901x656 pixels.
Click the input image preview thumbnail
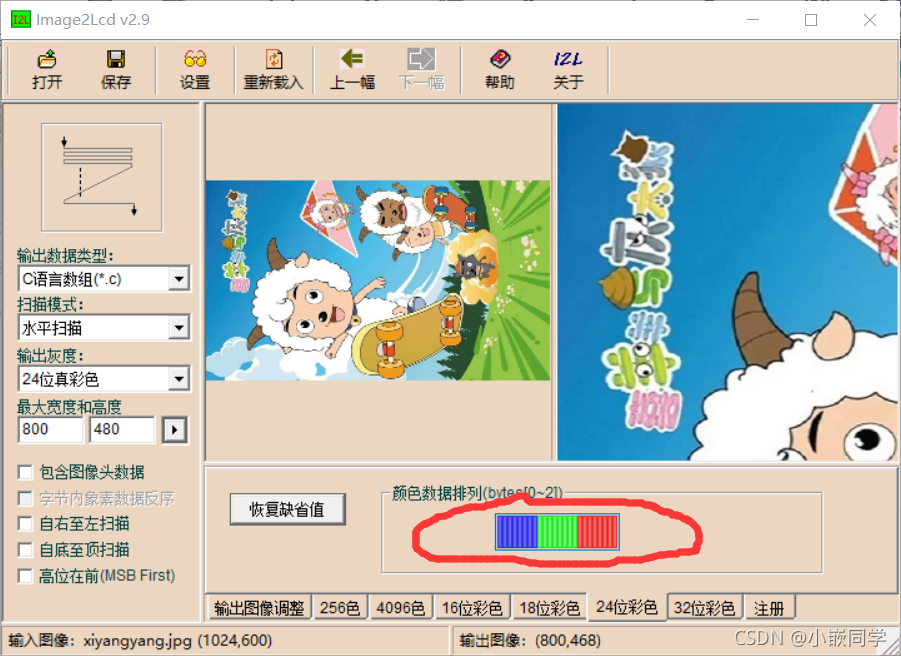click(x=378, y=280)
